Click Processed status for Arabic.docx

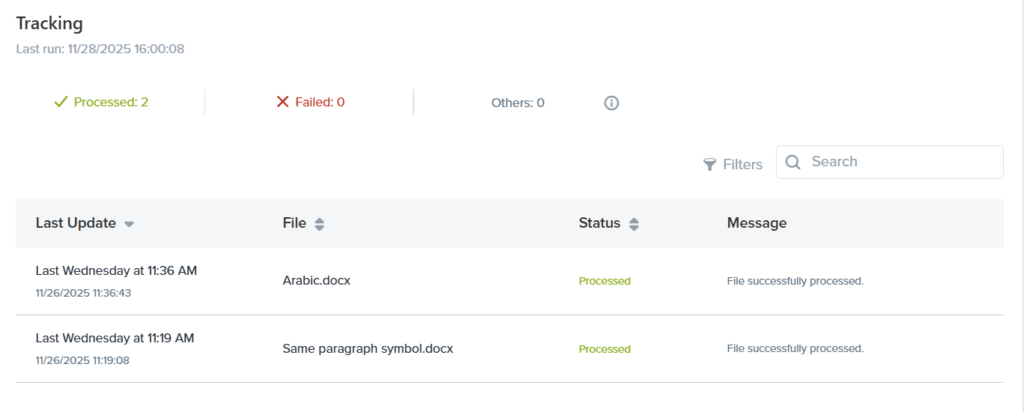604,281
